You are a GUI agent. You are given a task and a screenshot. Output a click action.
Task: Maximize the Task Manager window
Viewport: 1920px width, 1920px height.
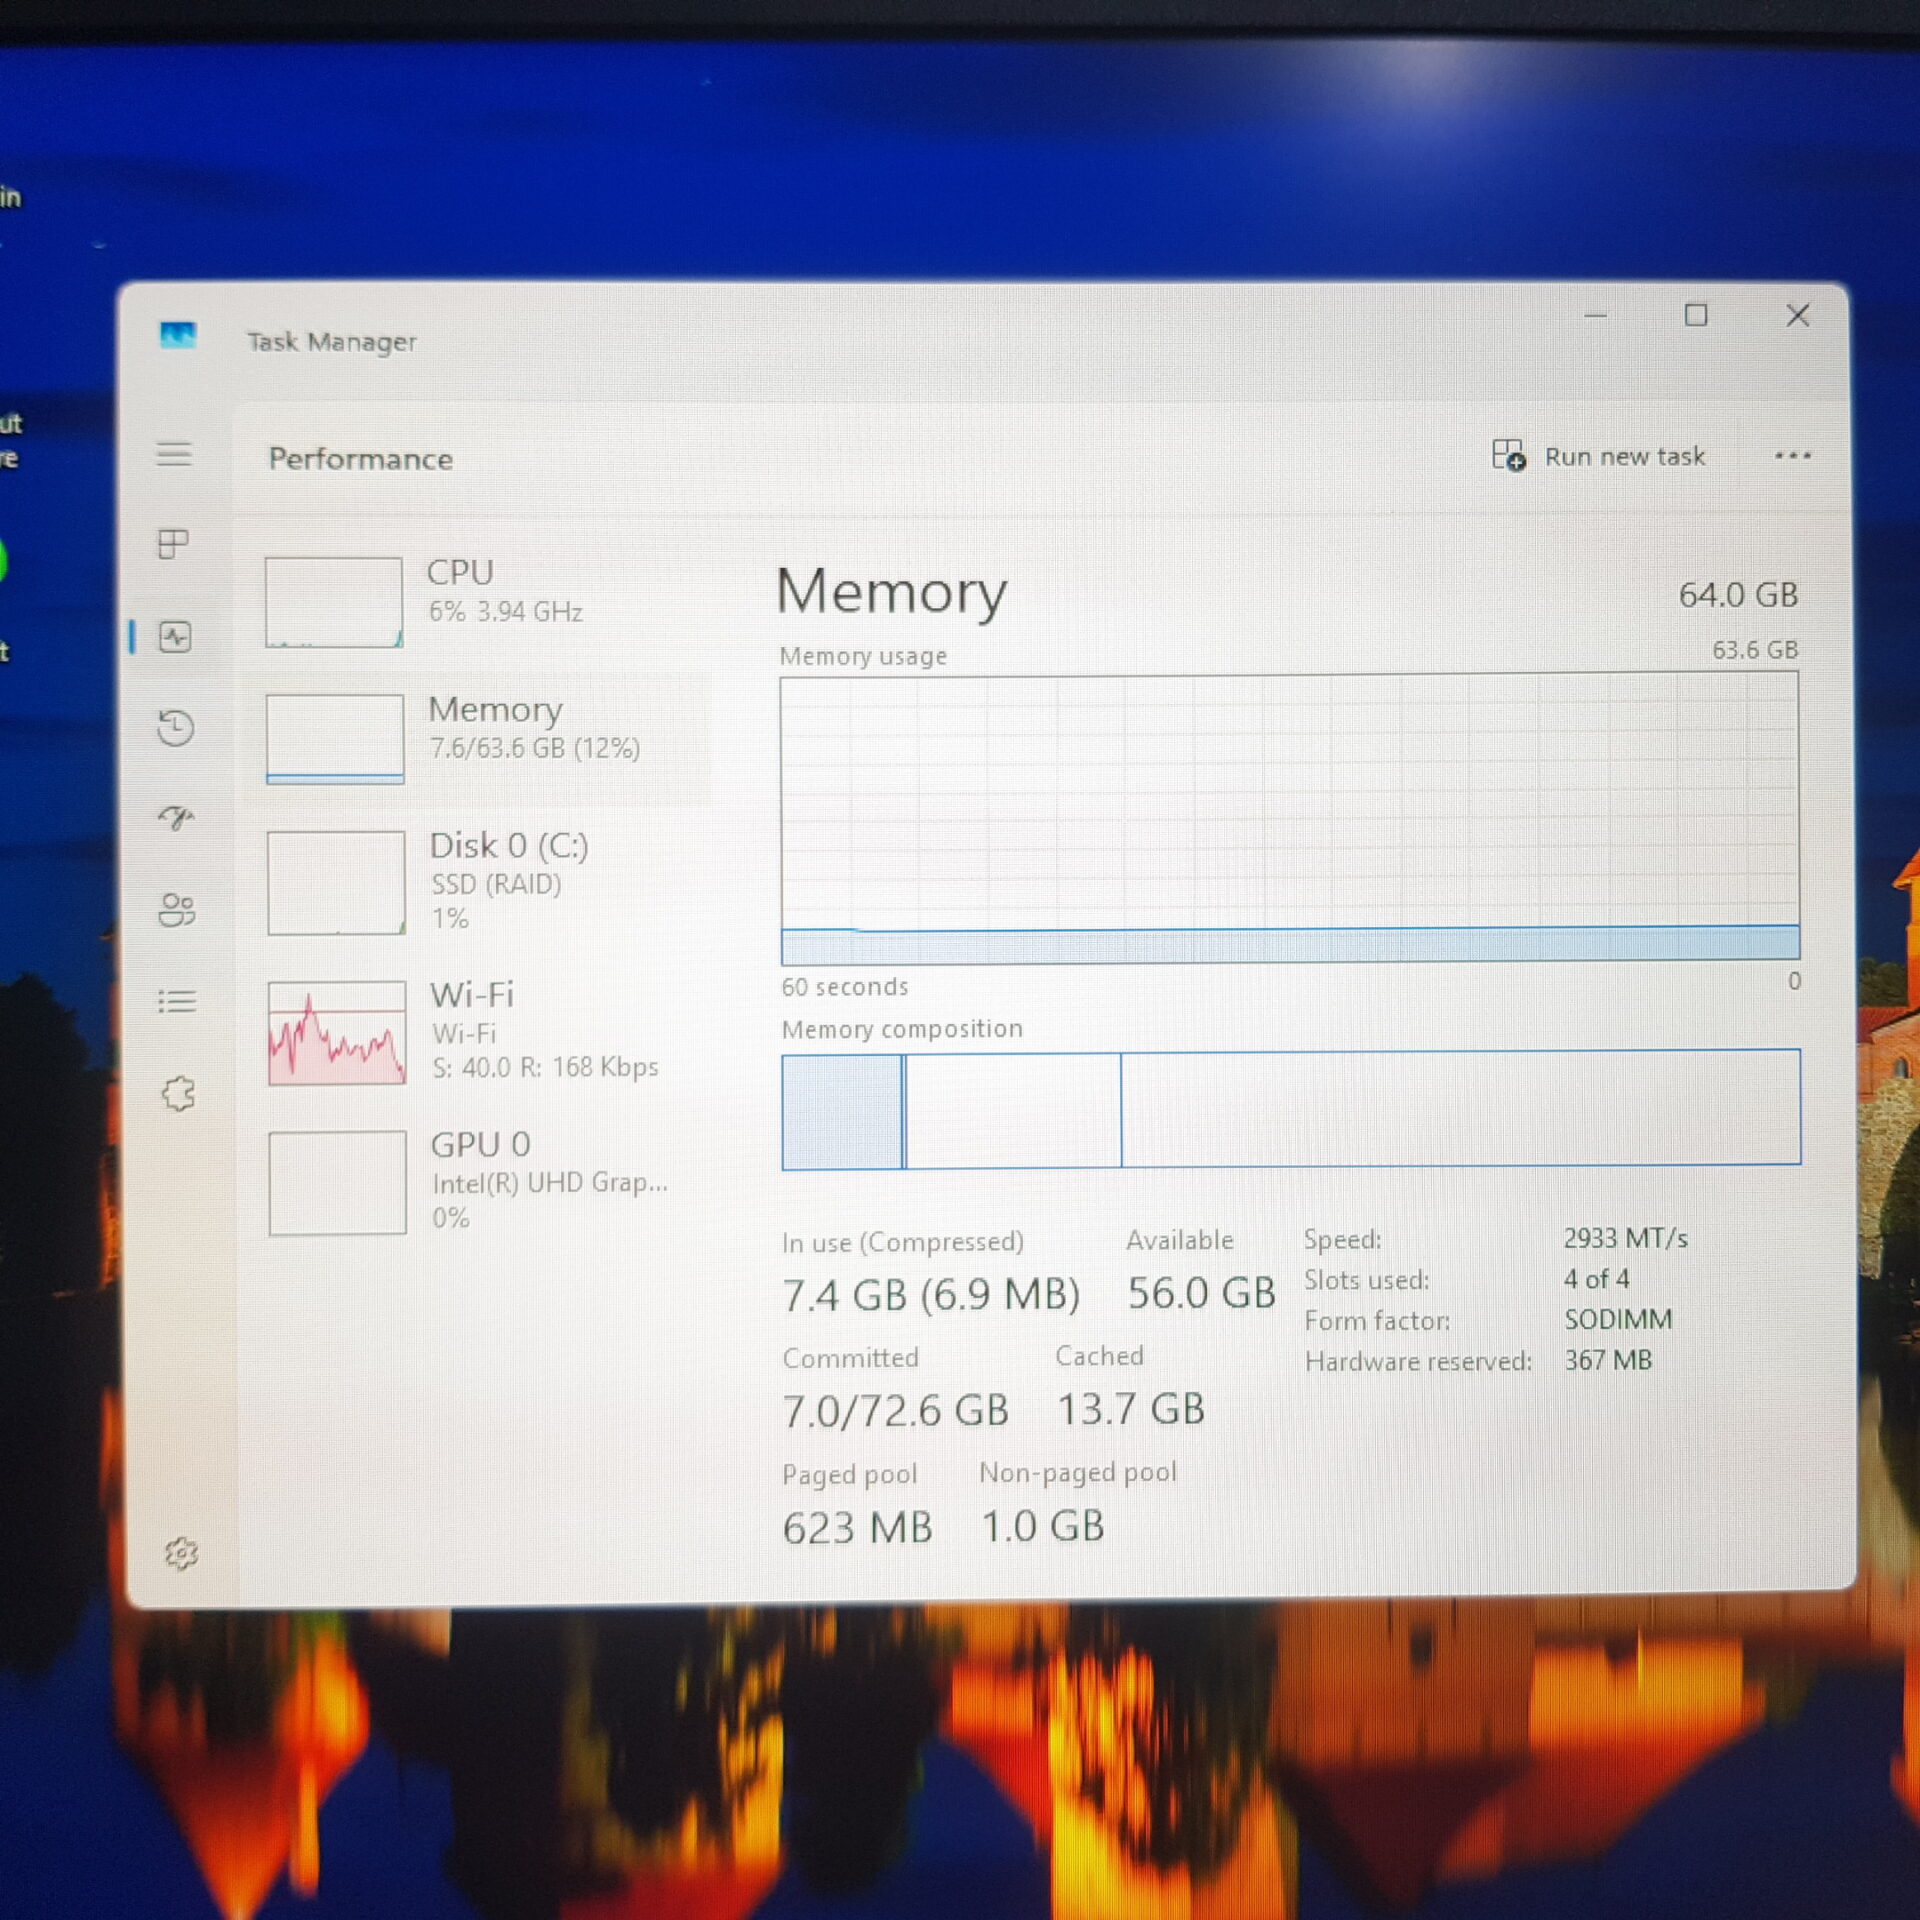click(1696, 316)
